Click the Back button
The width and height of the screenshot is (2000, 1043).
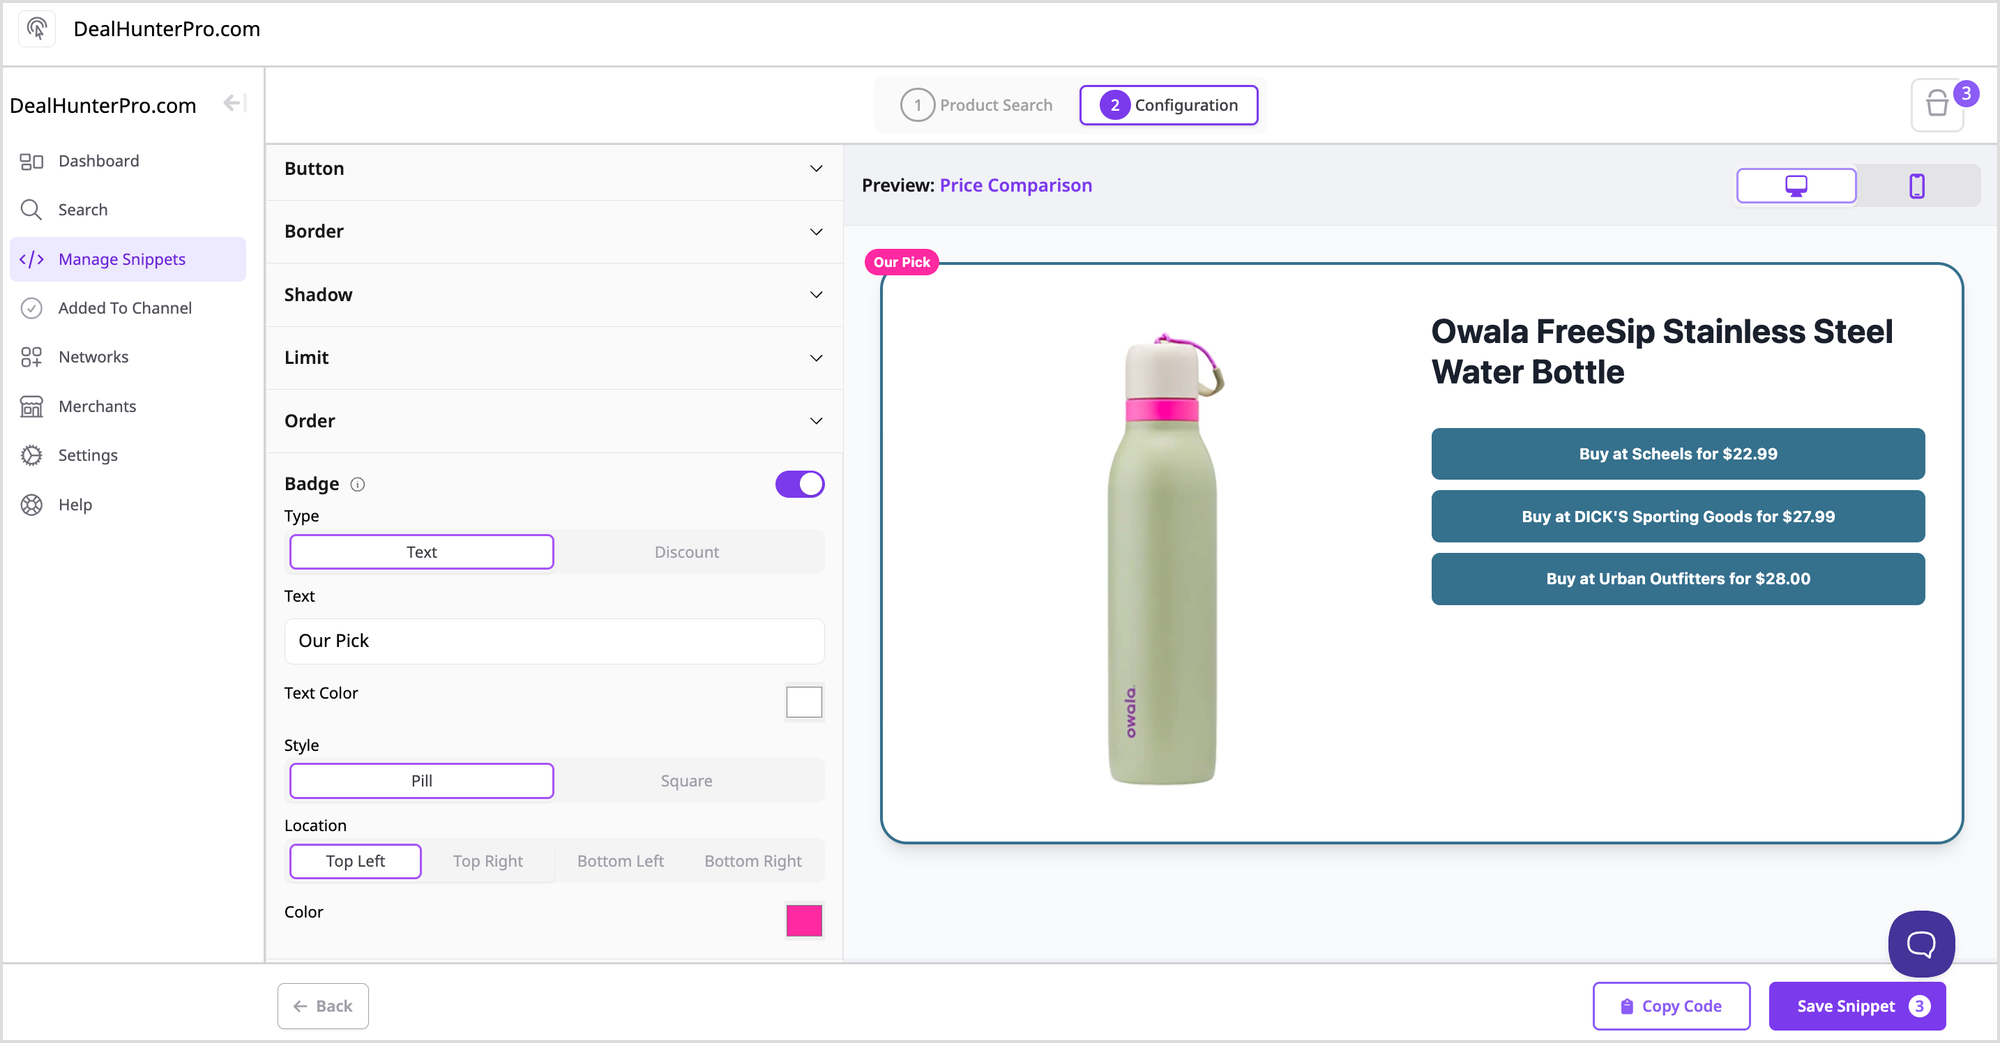(323, 1006)
